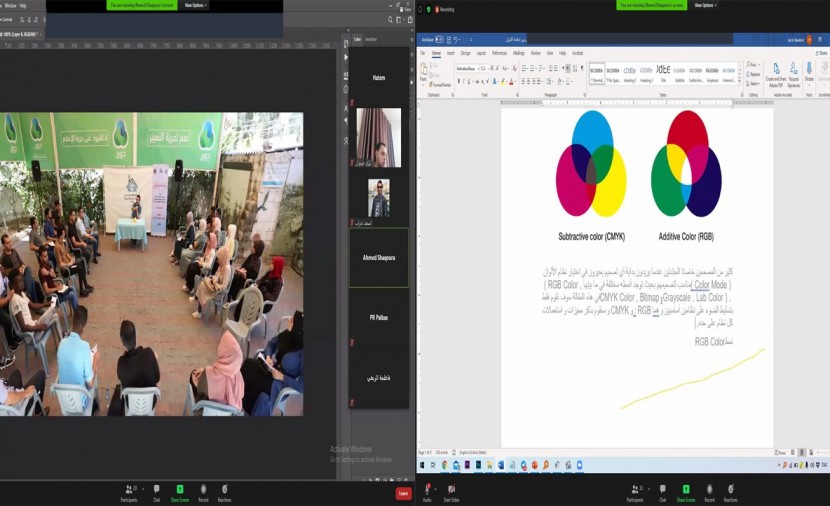
Task: Toggle Start Video in the right Zoom toolbar
Action: (x=451, y=491)
